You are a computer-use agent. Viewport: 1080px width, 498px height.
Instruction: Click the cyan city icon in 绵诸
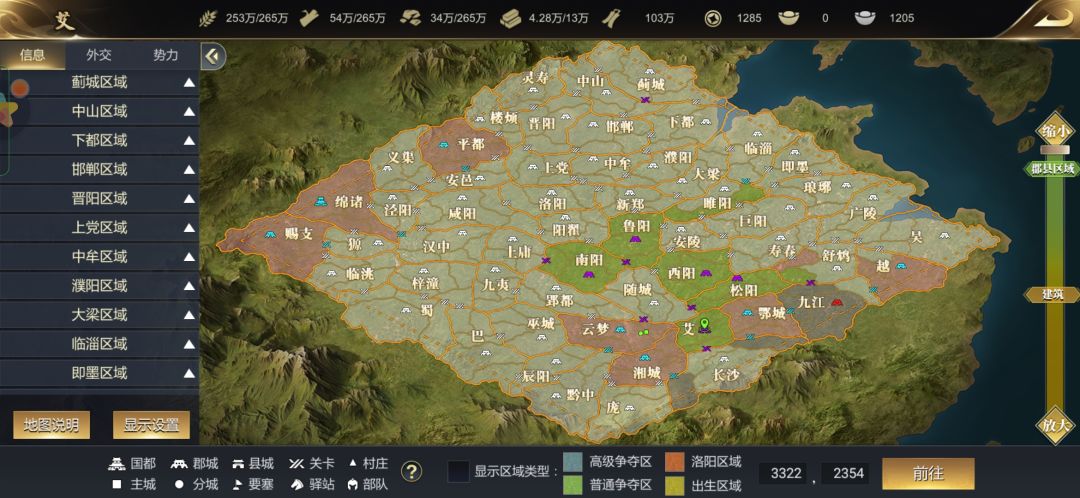click(x=320, y=201)
